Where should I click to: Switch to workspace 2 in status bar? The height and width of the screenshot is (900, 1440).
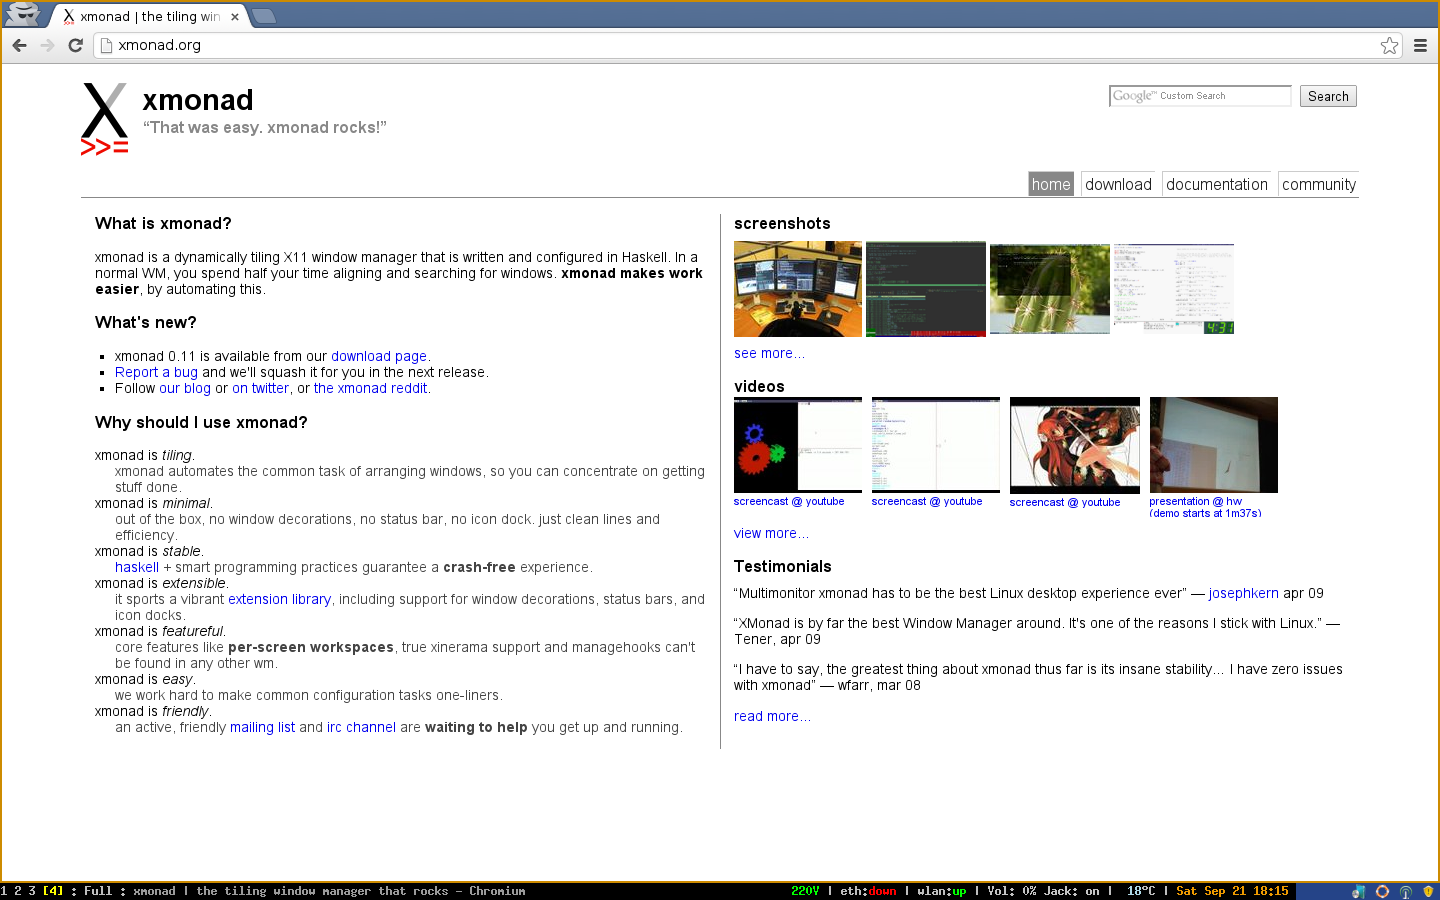tap(18, 891)
